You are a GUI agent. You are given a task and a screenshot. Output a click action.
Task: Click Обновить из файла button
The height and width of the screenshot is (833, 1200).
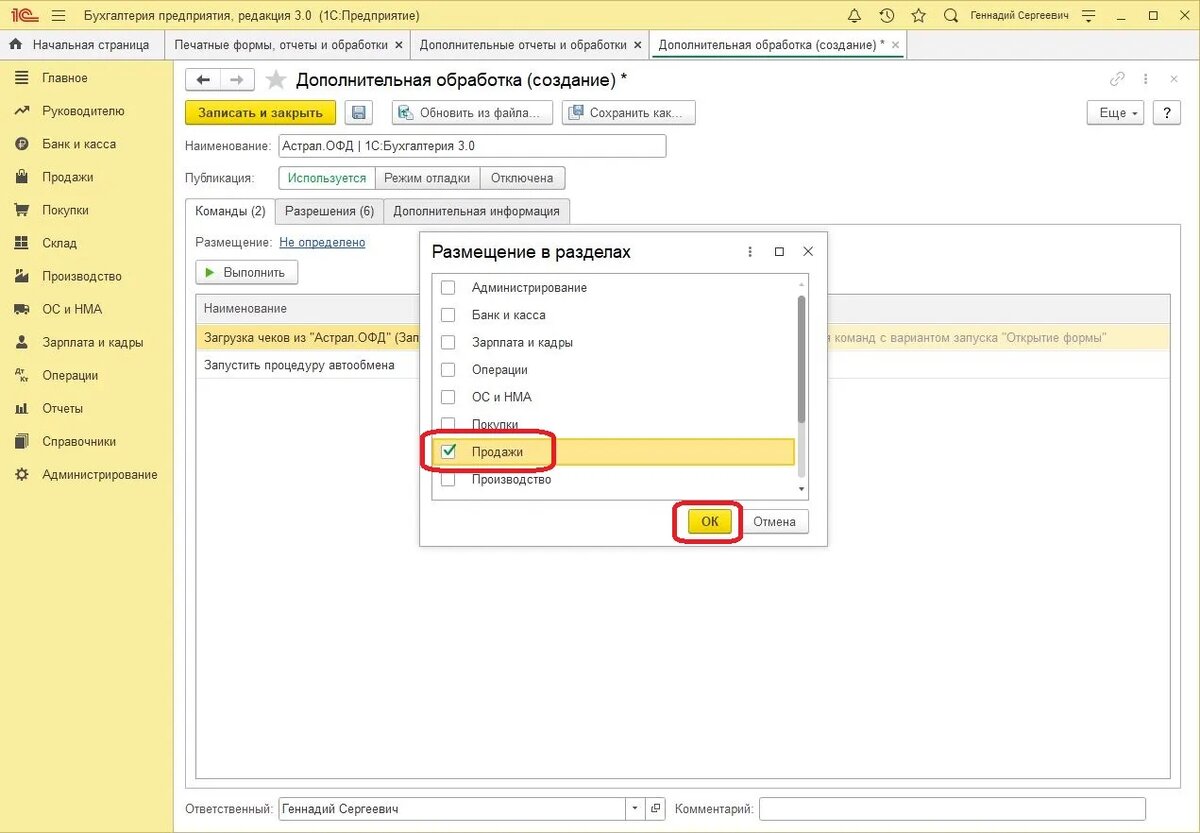coord(472,113)
